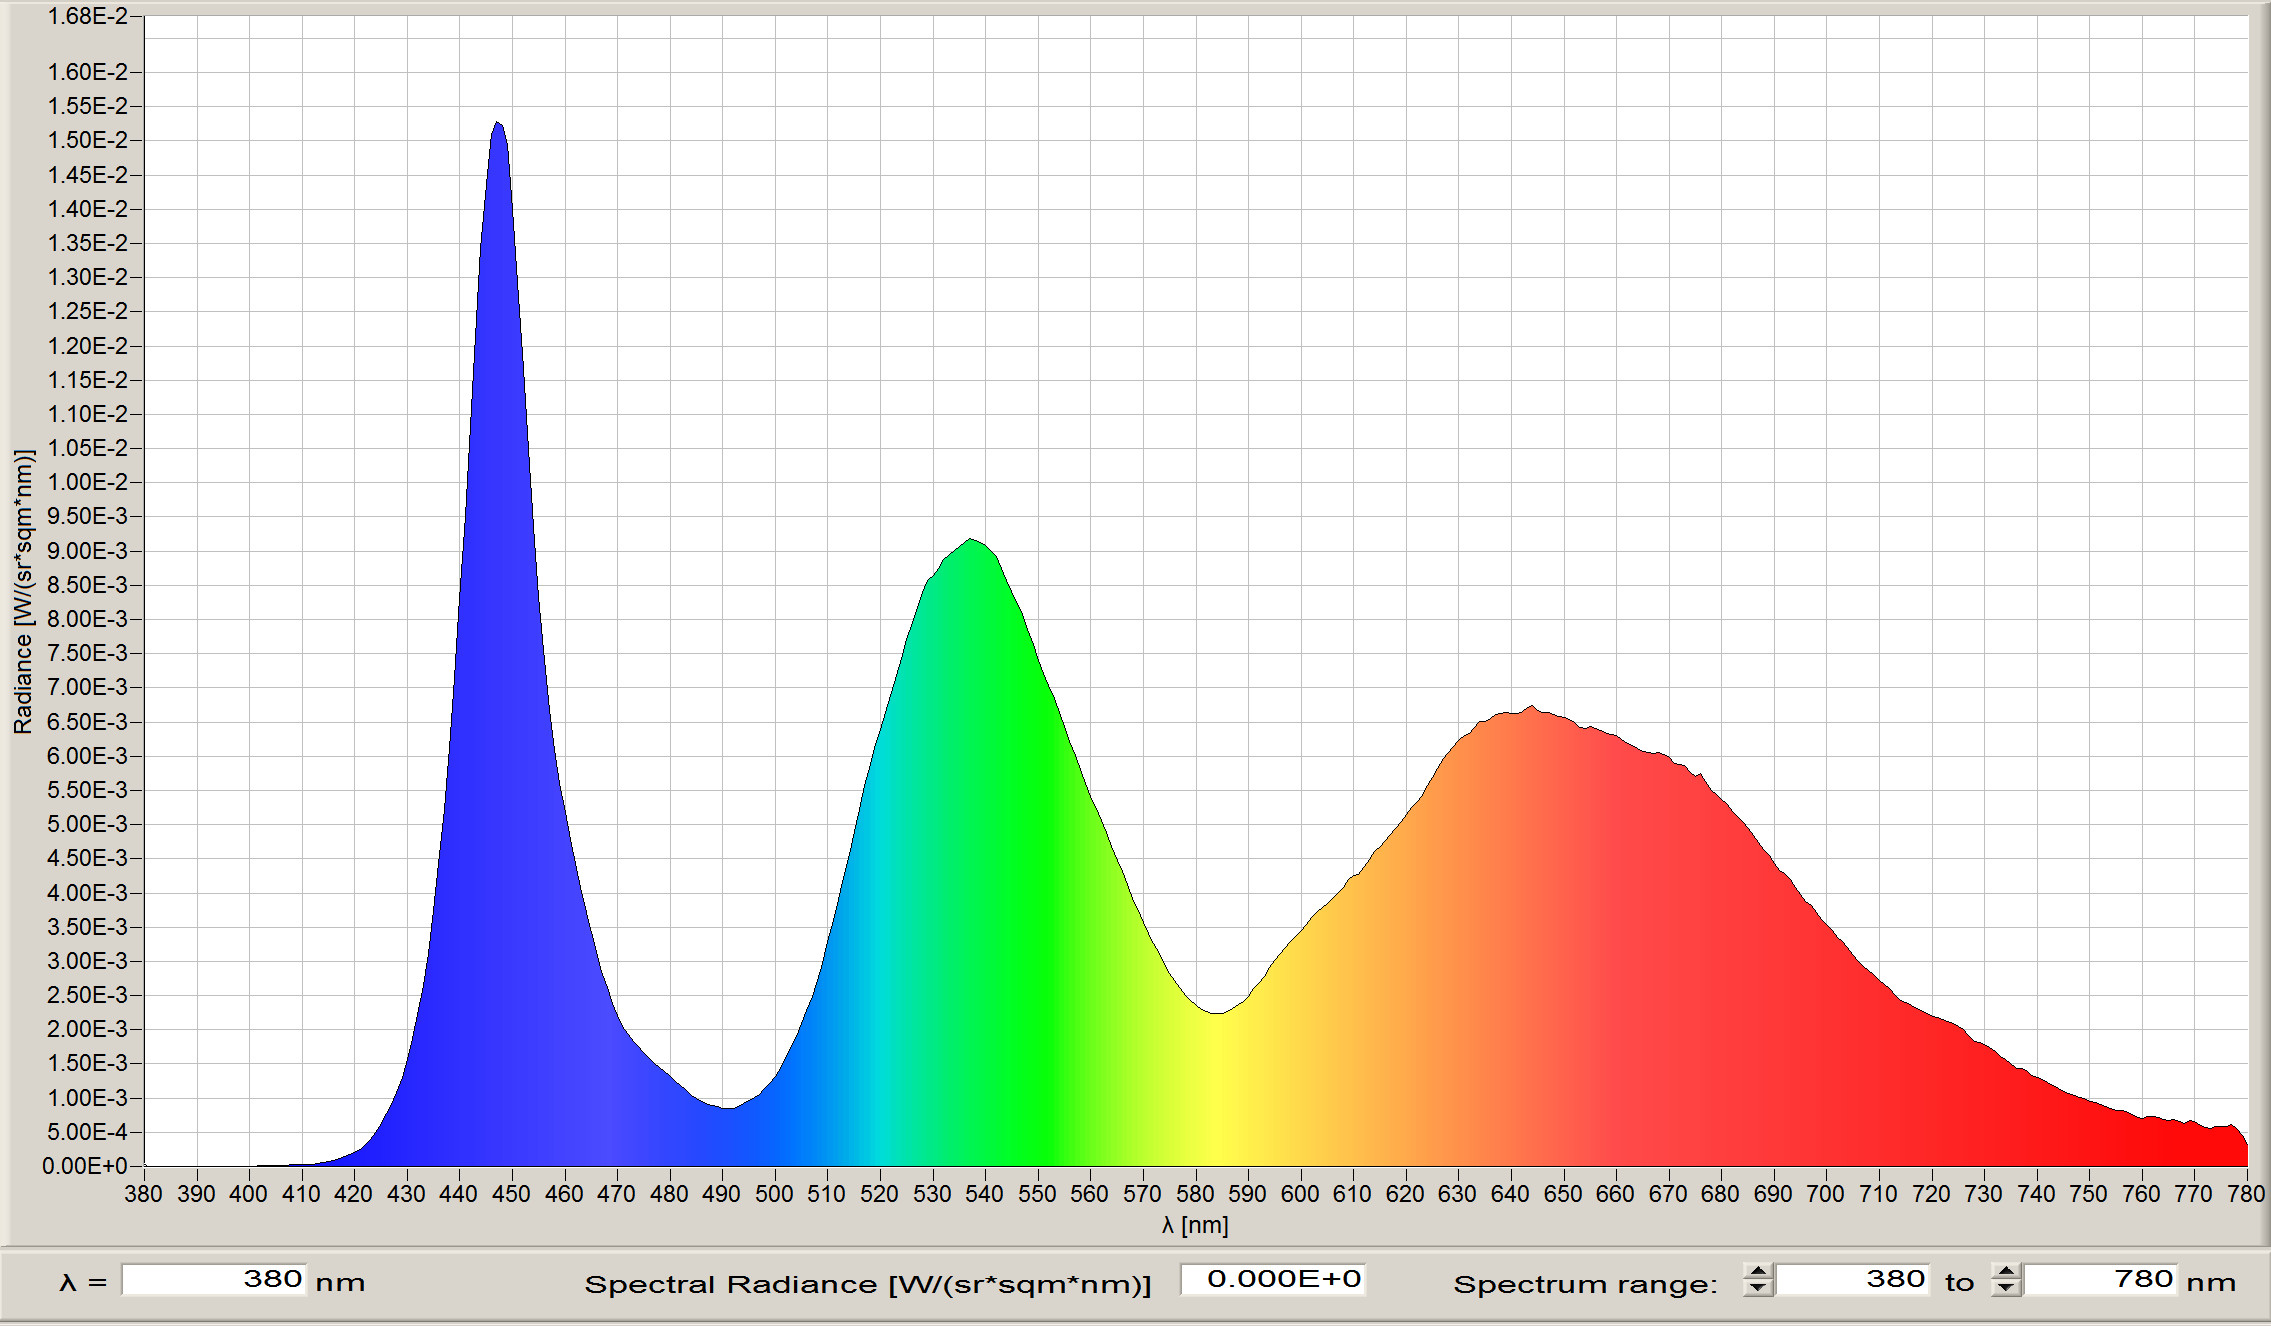Decrement the spectrum range start value
This screenshot has height=1326, width=2271.
coord(1757,1288)
